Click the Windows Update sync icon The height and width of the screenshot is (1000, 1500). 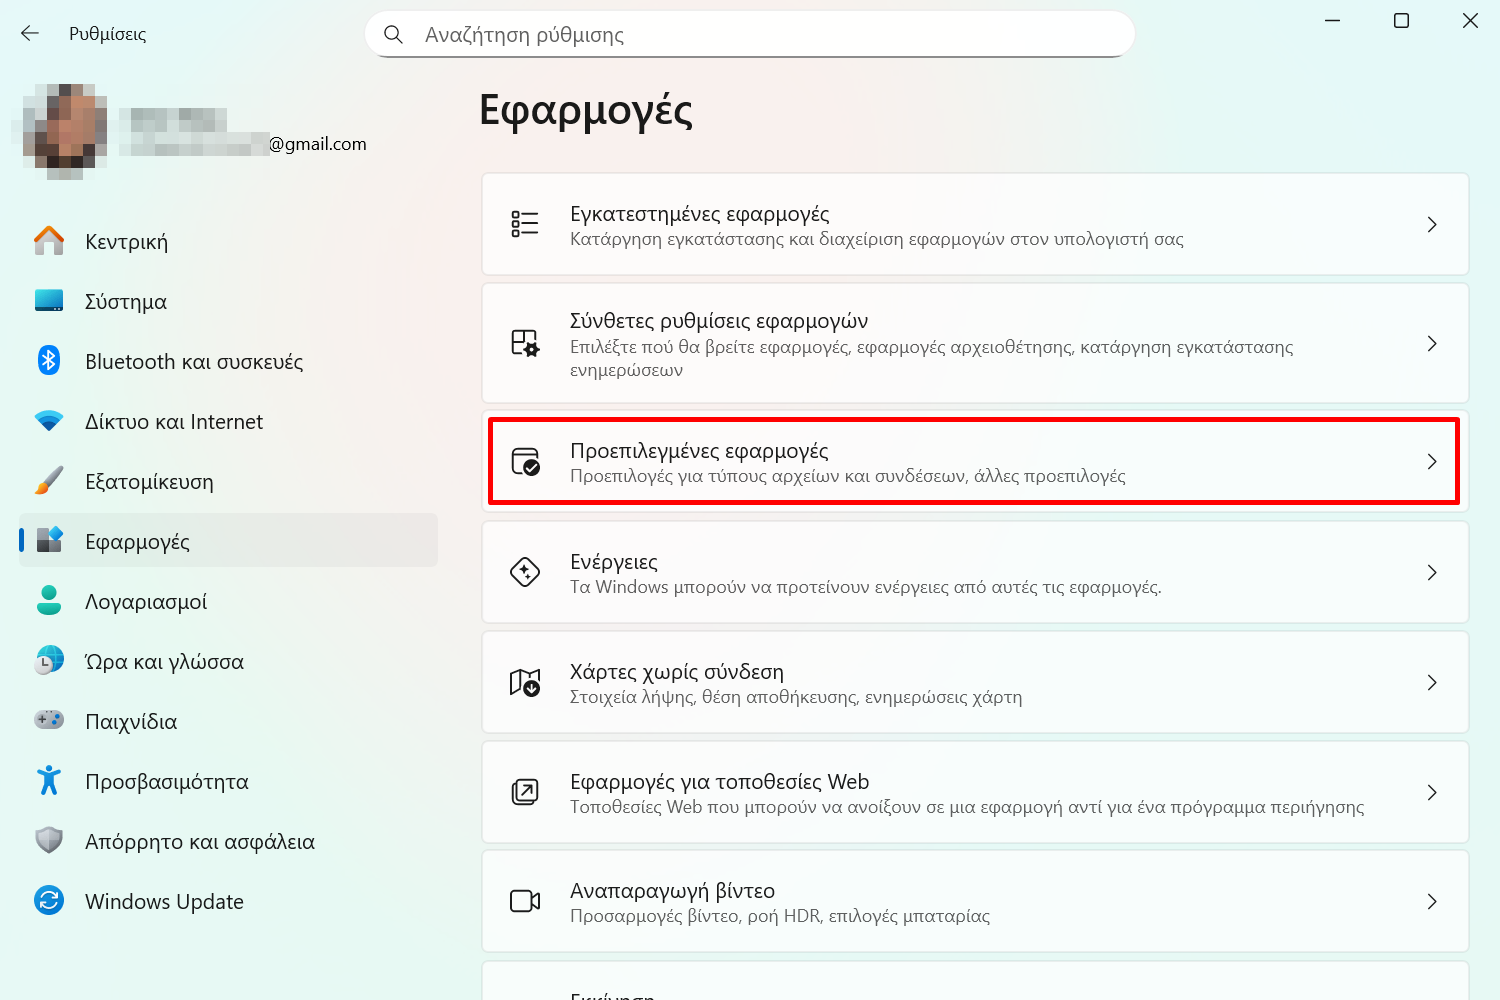(49, 901)
